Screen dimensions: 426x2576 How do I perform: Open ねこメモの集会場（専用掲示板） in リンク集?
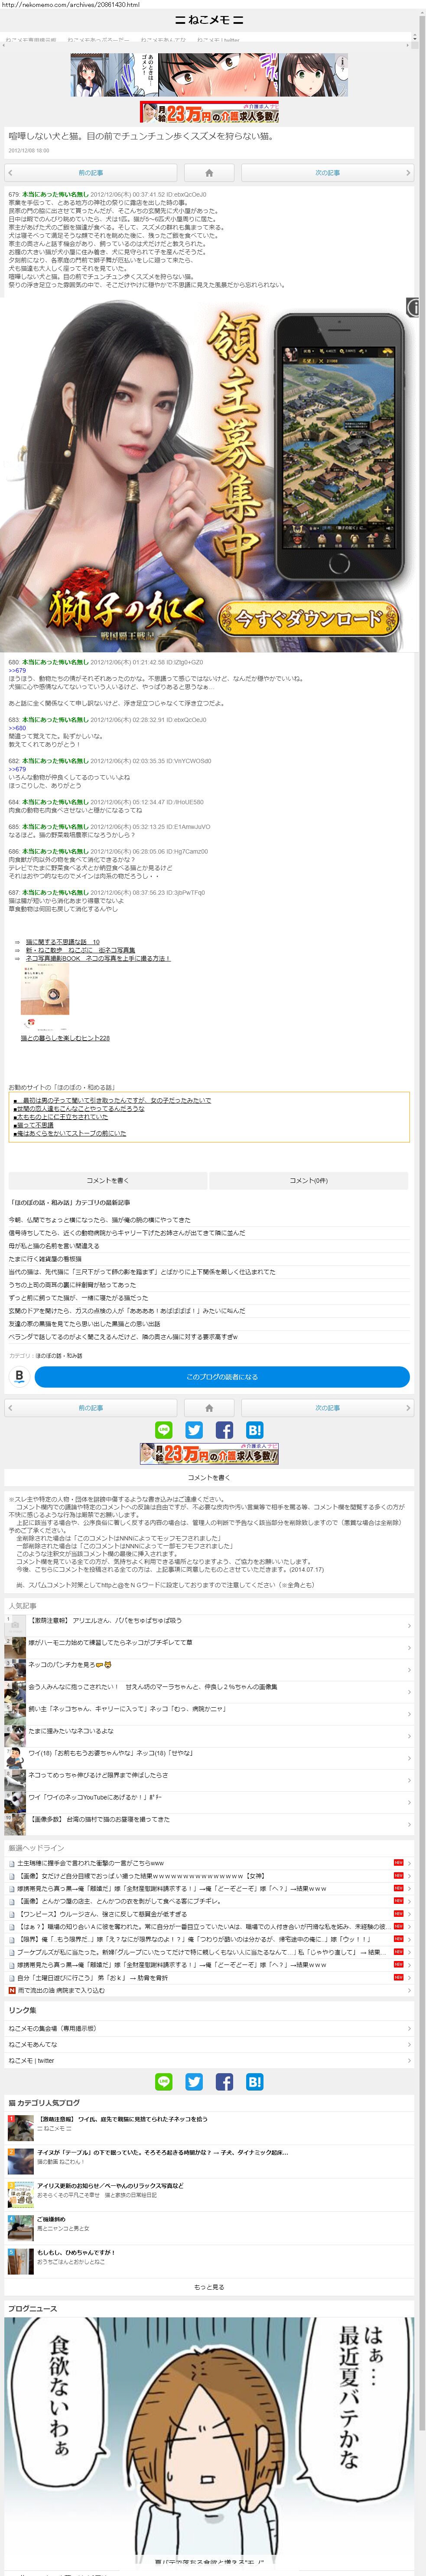click(209, 2028)
